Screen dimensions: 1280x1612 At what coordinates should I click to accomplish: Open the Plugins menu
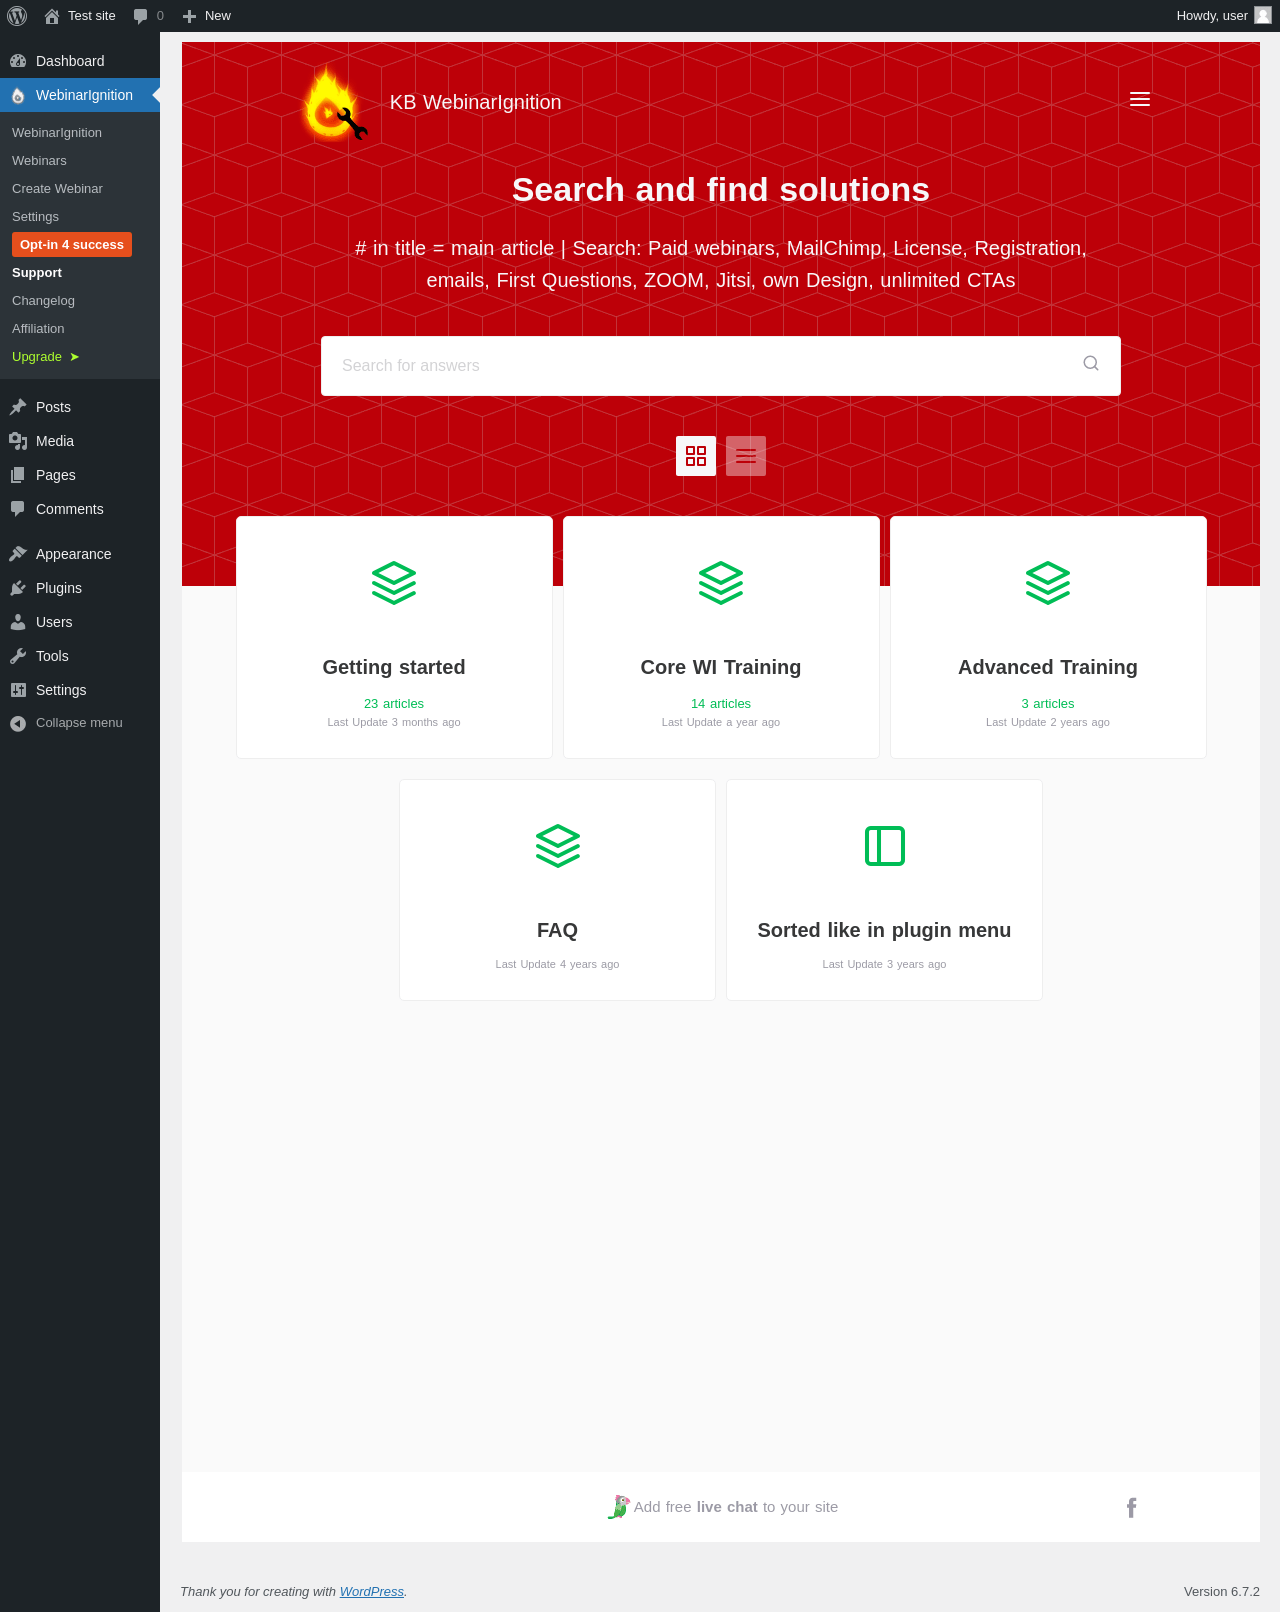point(80,588)
